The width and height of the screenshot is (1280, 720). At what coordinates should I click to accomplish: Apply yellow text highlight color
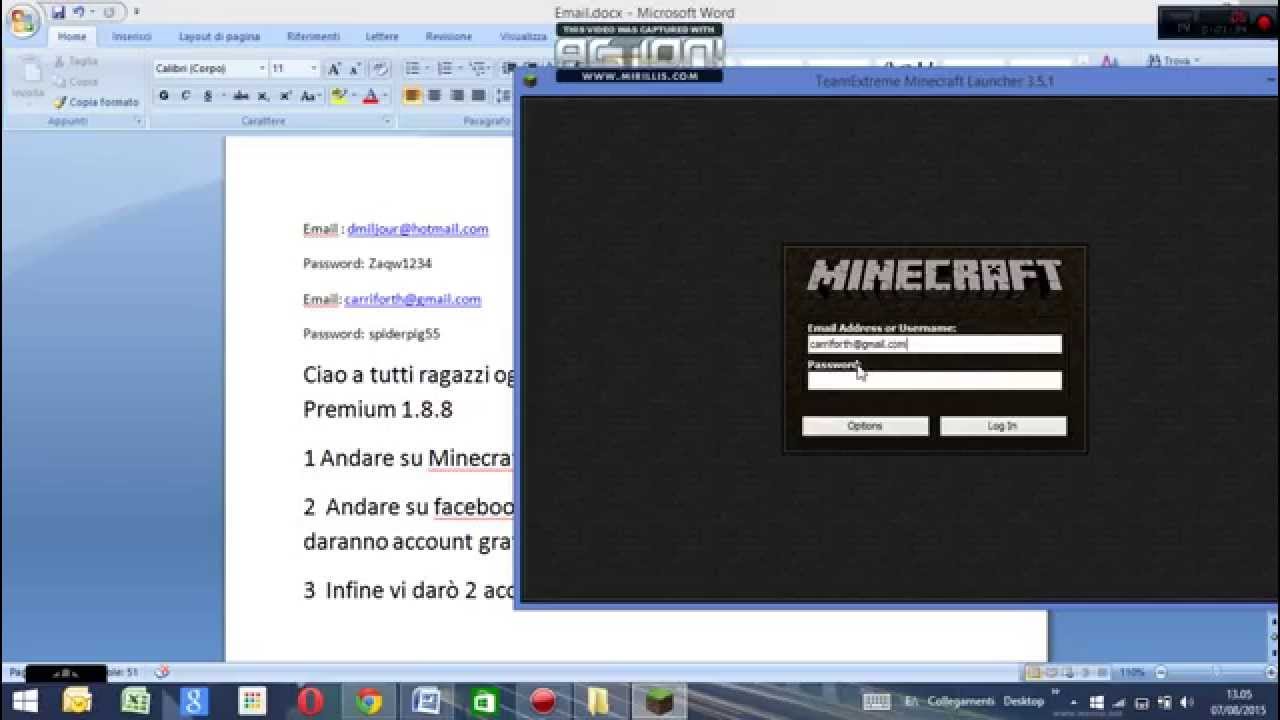[338, 96]
